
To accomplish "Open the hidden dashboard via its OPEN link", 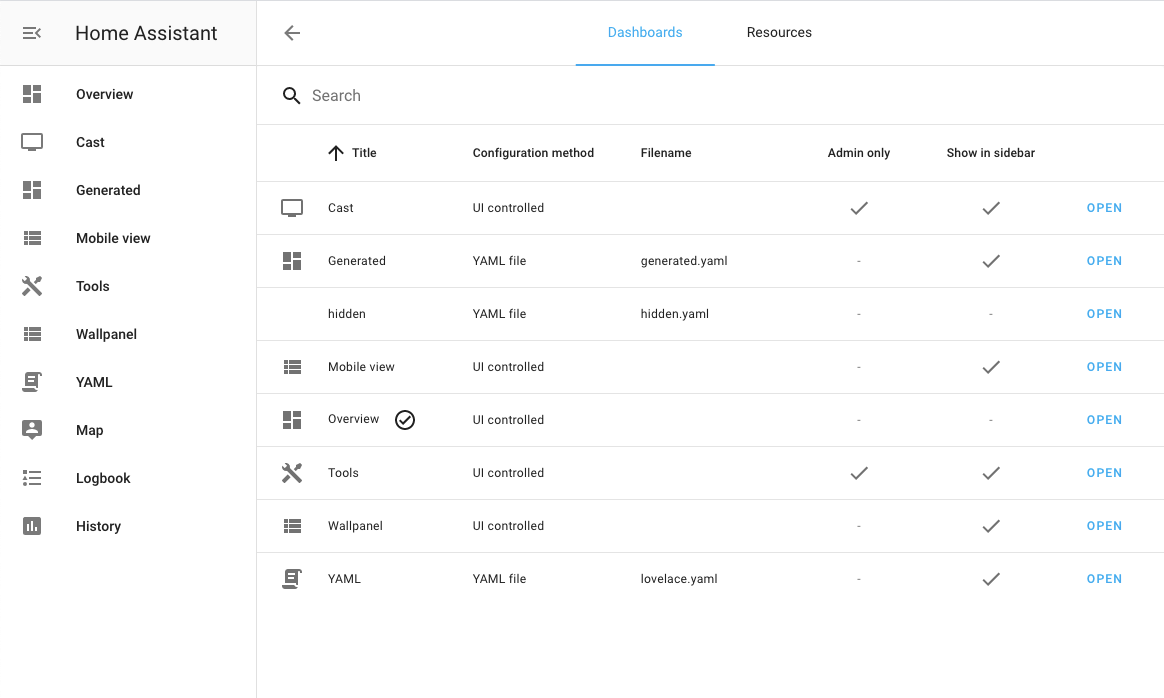I will 1104,313.
